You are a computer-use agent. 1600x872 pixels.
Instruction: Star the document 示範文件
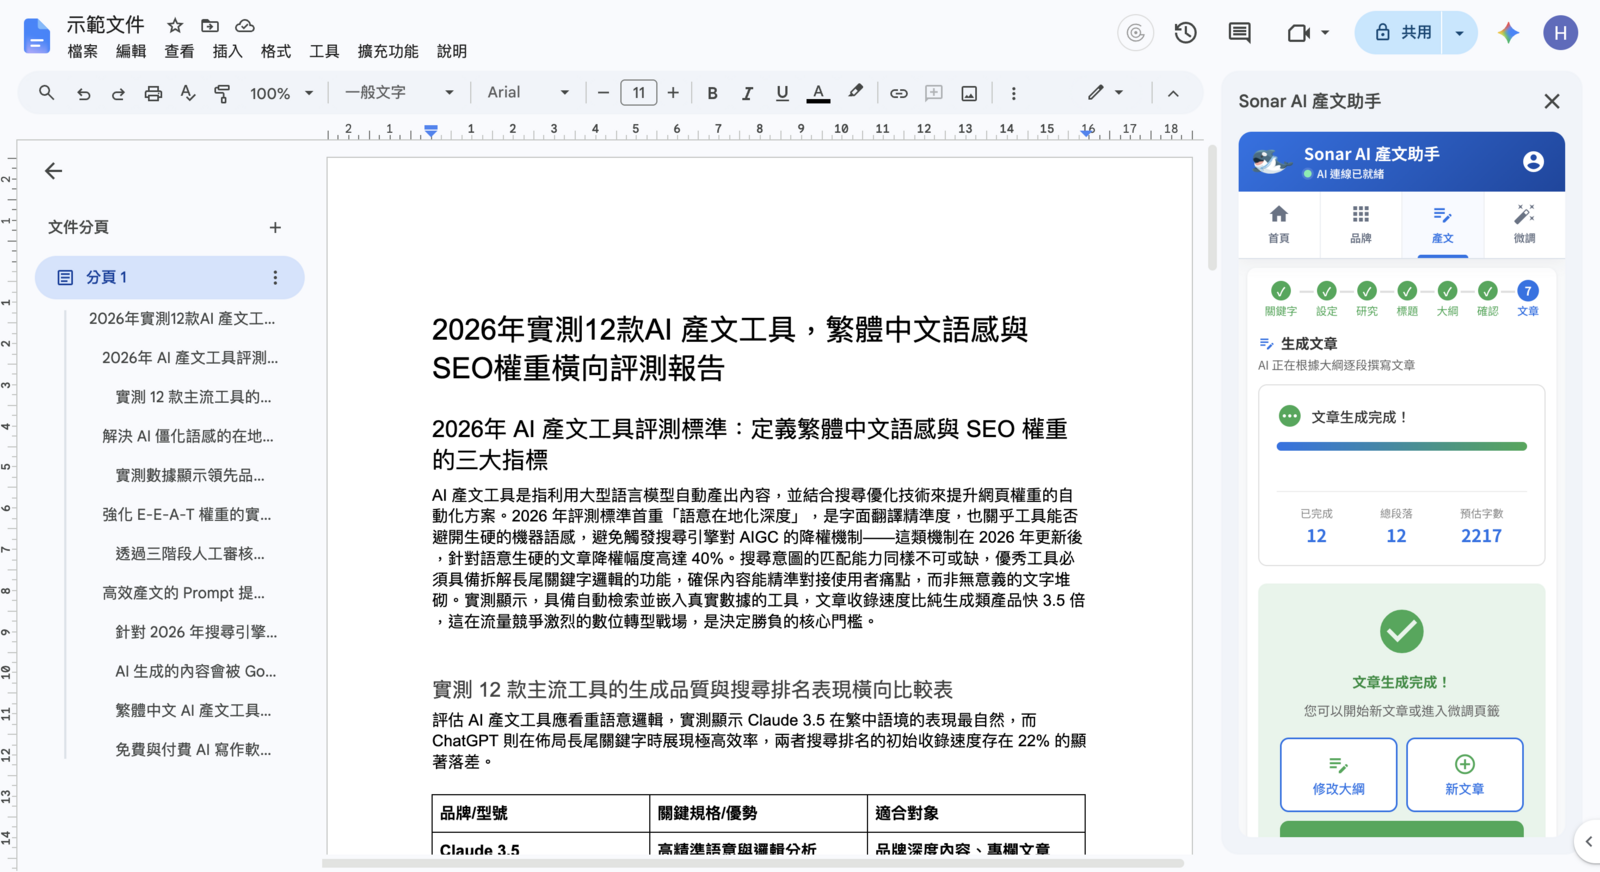click(x=175, y=25)
